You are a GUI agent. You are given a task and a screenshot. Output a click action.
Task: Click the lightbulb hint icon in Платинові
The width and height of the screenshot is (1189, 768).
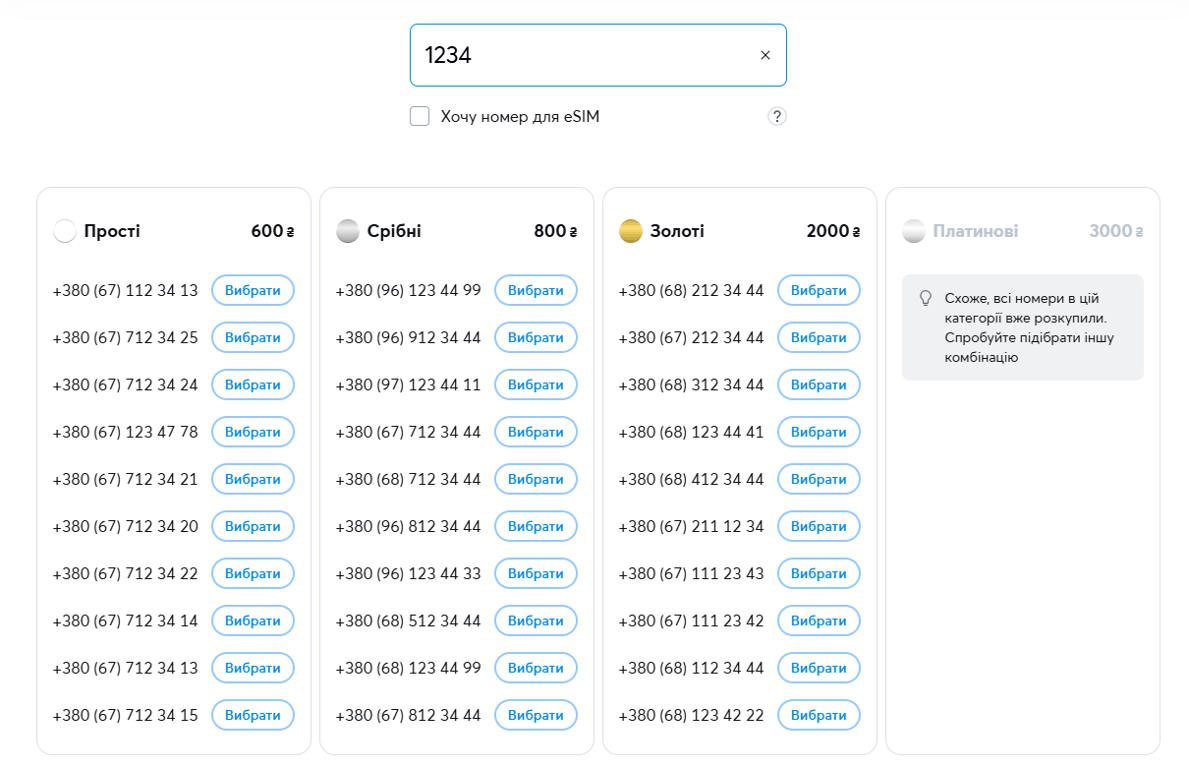point(925,298)
